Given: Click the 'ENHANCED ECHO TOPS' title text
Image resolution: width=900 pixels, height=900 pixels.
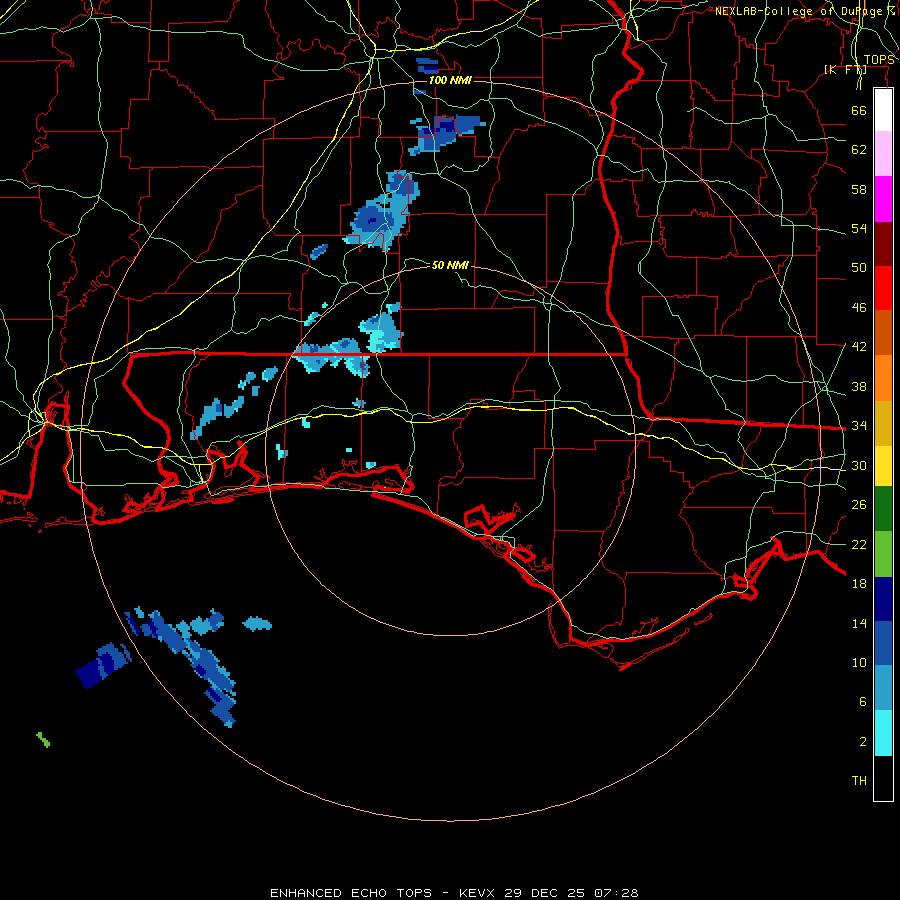Looking at the screenshot, I should (x=351, y=893).
